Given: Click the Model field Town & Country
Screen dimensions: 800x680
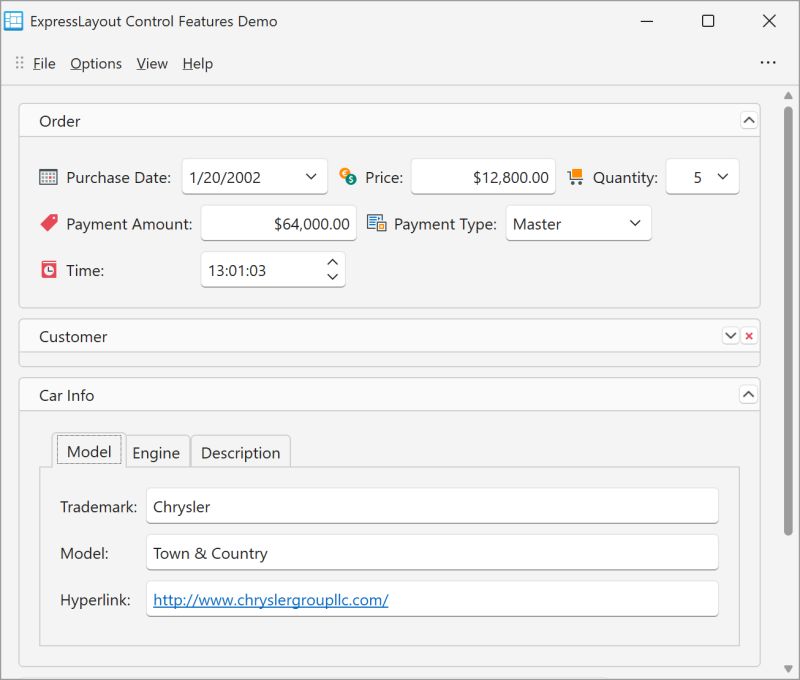Looking at the screenshot, I should (432, 552).
